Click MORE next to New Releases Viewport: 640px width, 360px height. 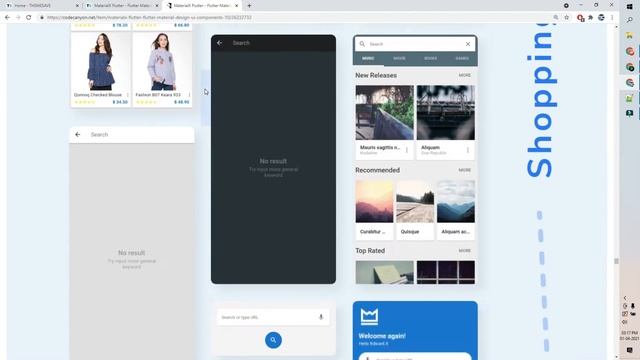pyautogui.click(x=464, y=76)
